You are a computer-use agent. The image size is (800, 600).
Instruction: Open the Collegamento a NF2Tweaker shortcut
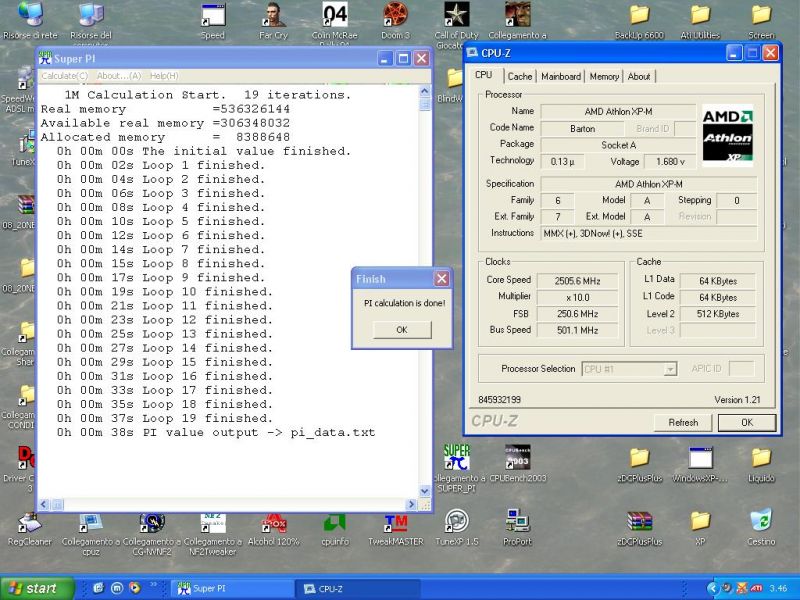coord(213,534)
